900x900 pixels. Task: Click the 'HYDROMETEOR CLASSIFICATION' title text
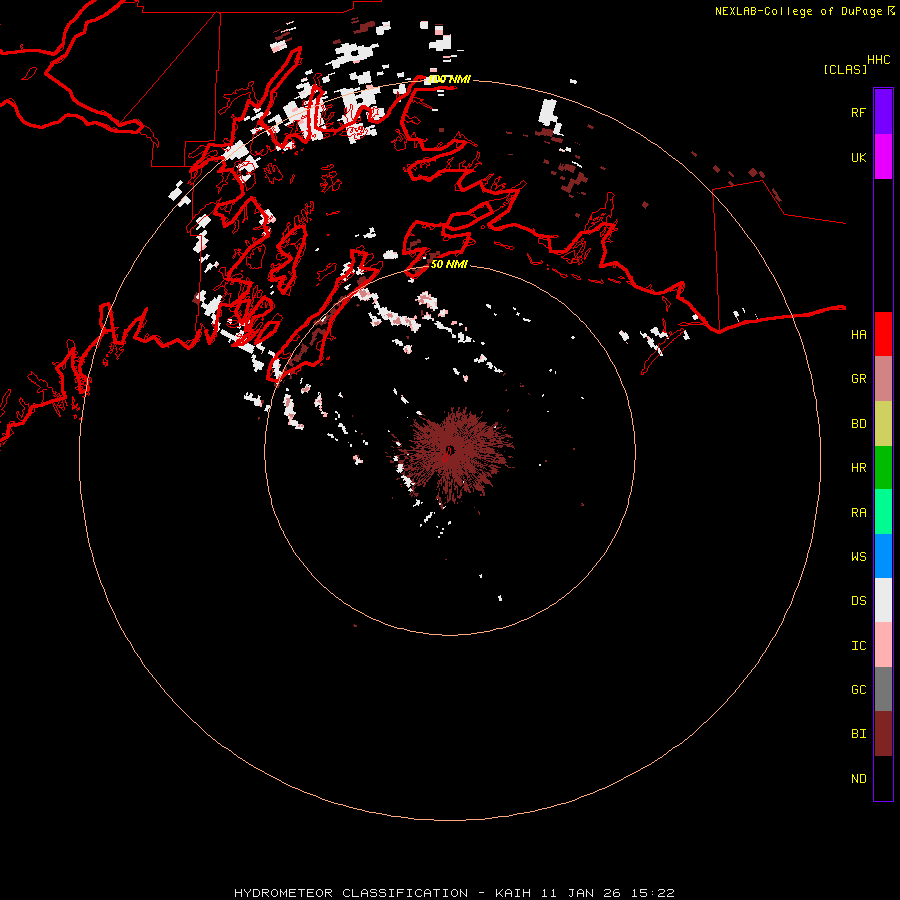click(351, 893)
